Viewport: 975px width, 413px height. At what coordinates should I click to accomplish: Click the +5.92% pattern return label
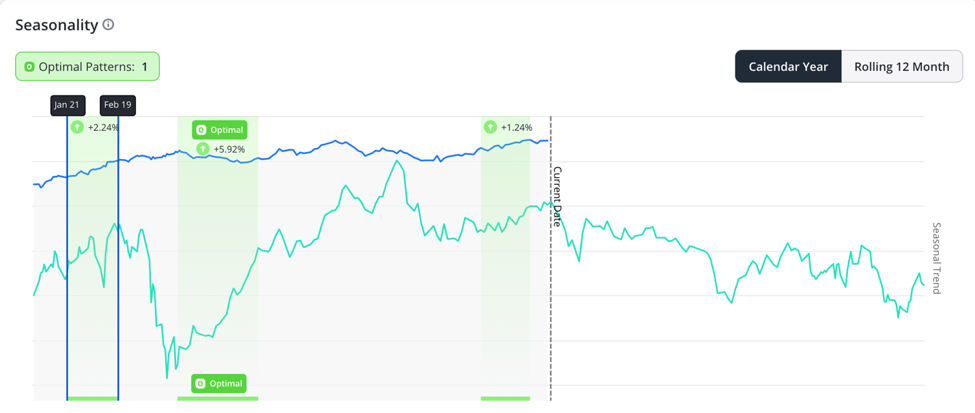point(229,149)
